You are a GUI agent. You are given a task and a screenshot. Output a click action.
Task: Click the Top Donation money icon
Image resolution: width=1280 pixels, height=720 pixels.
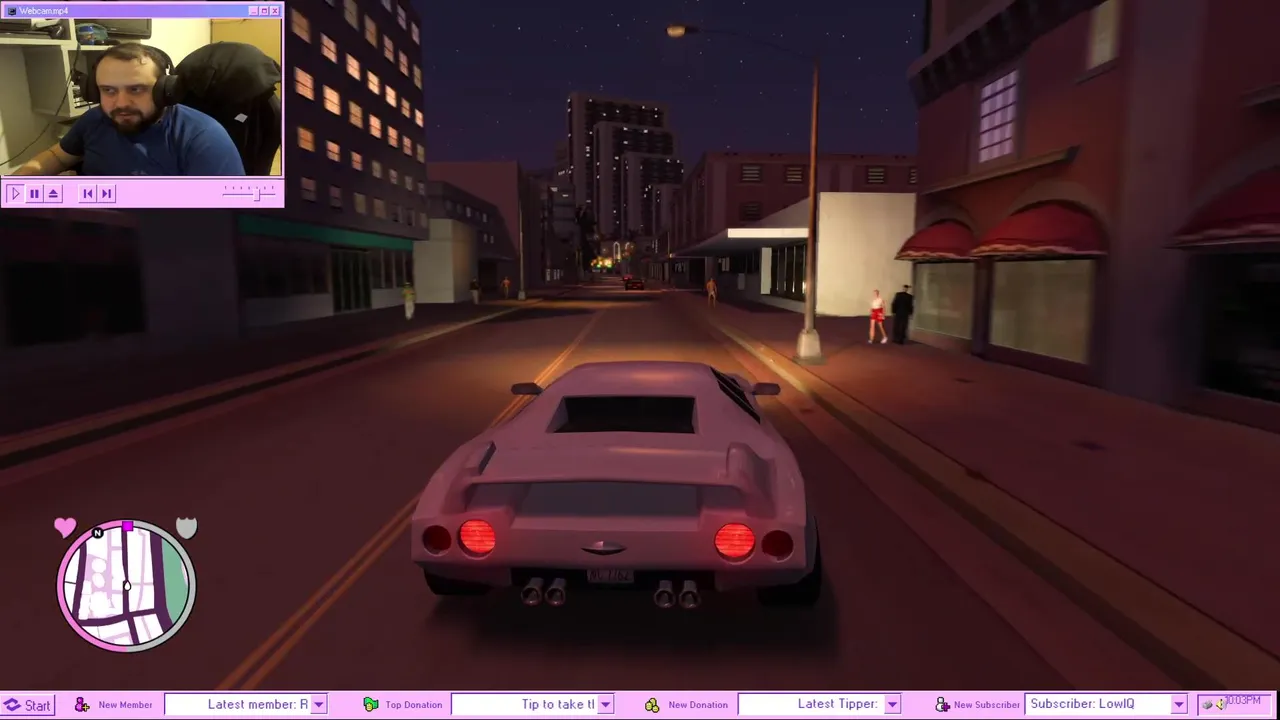pyautogui.click(x=371, y=705)
